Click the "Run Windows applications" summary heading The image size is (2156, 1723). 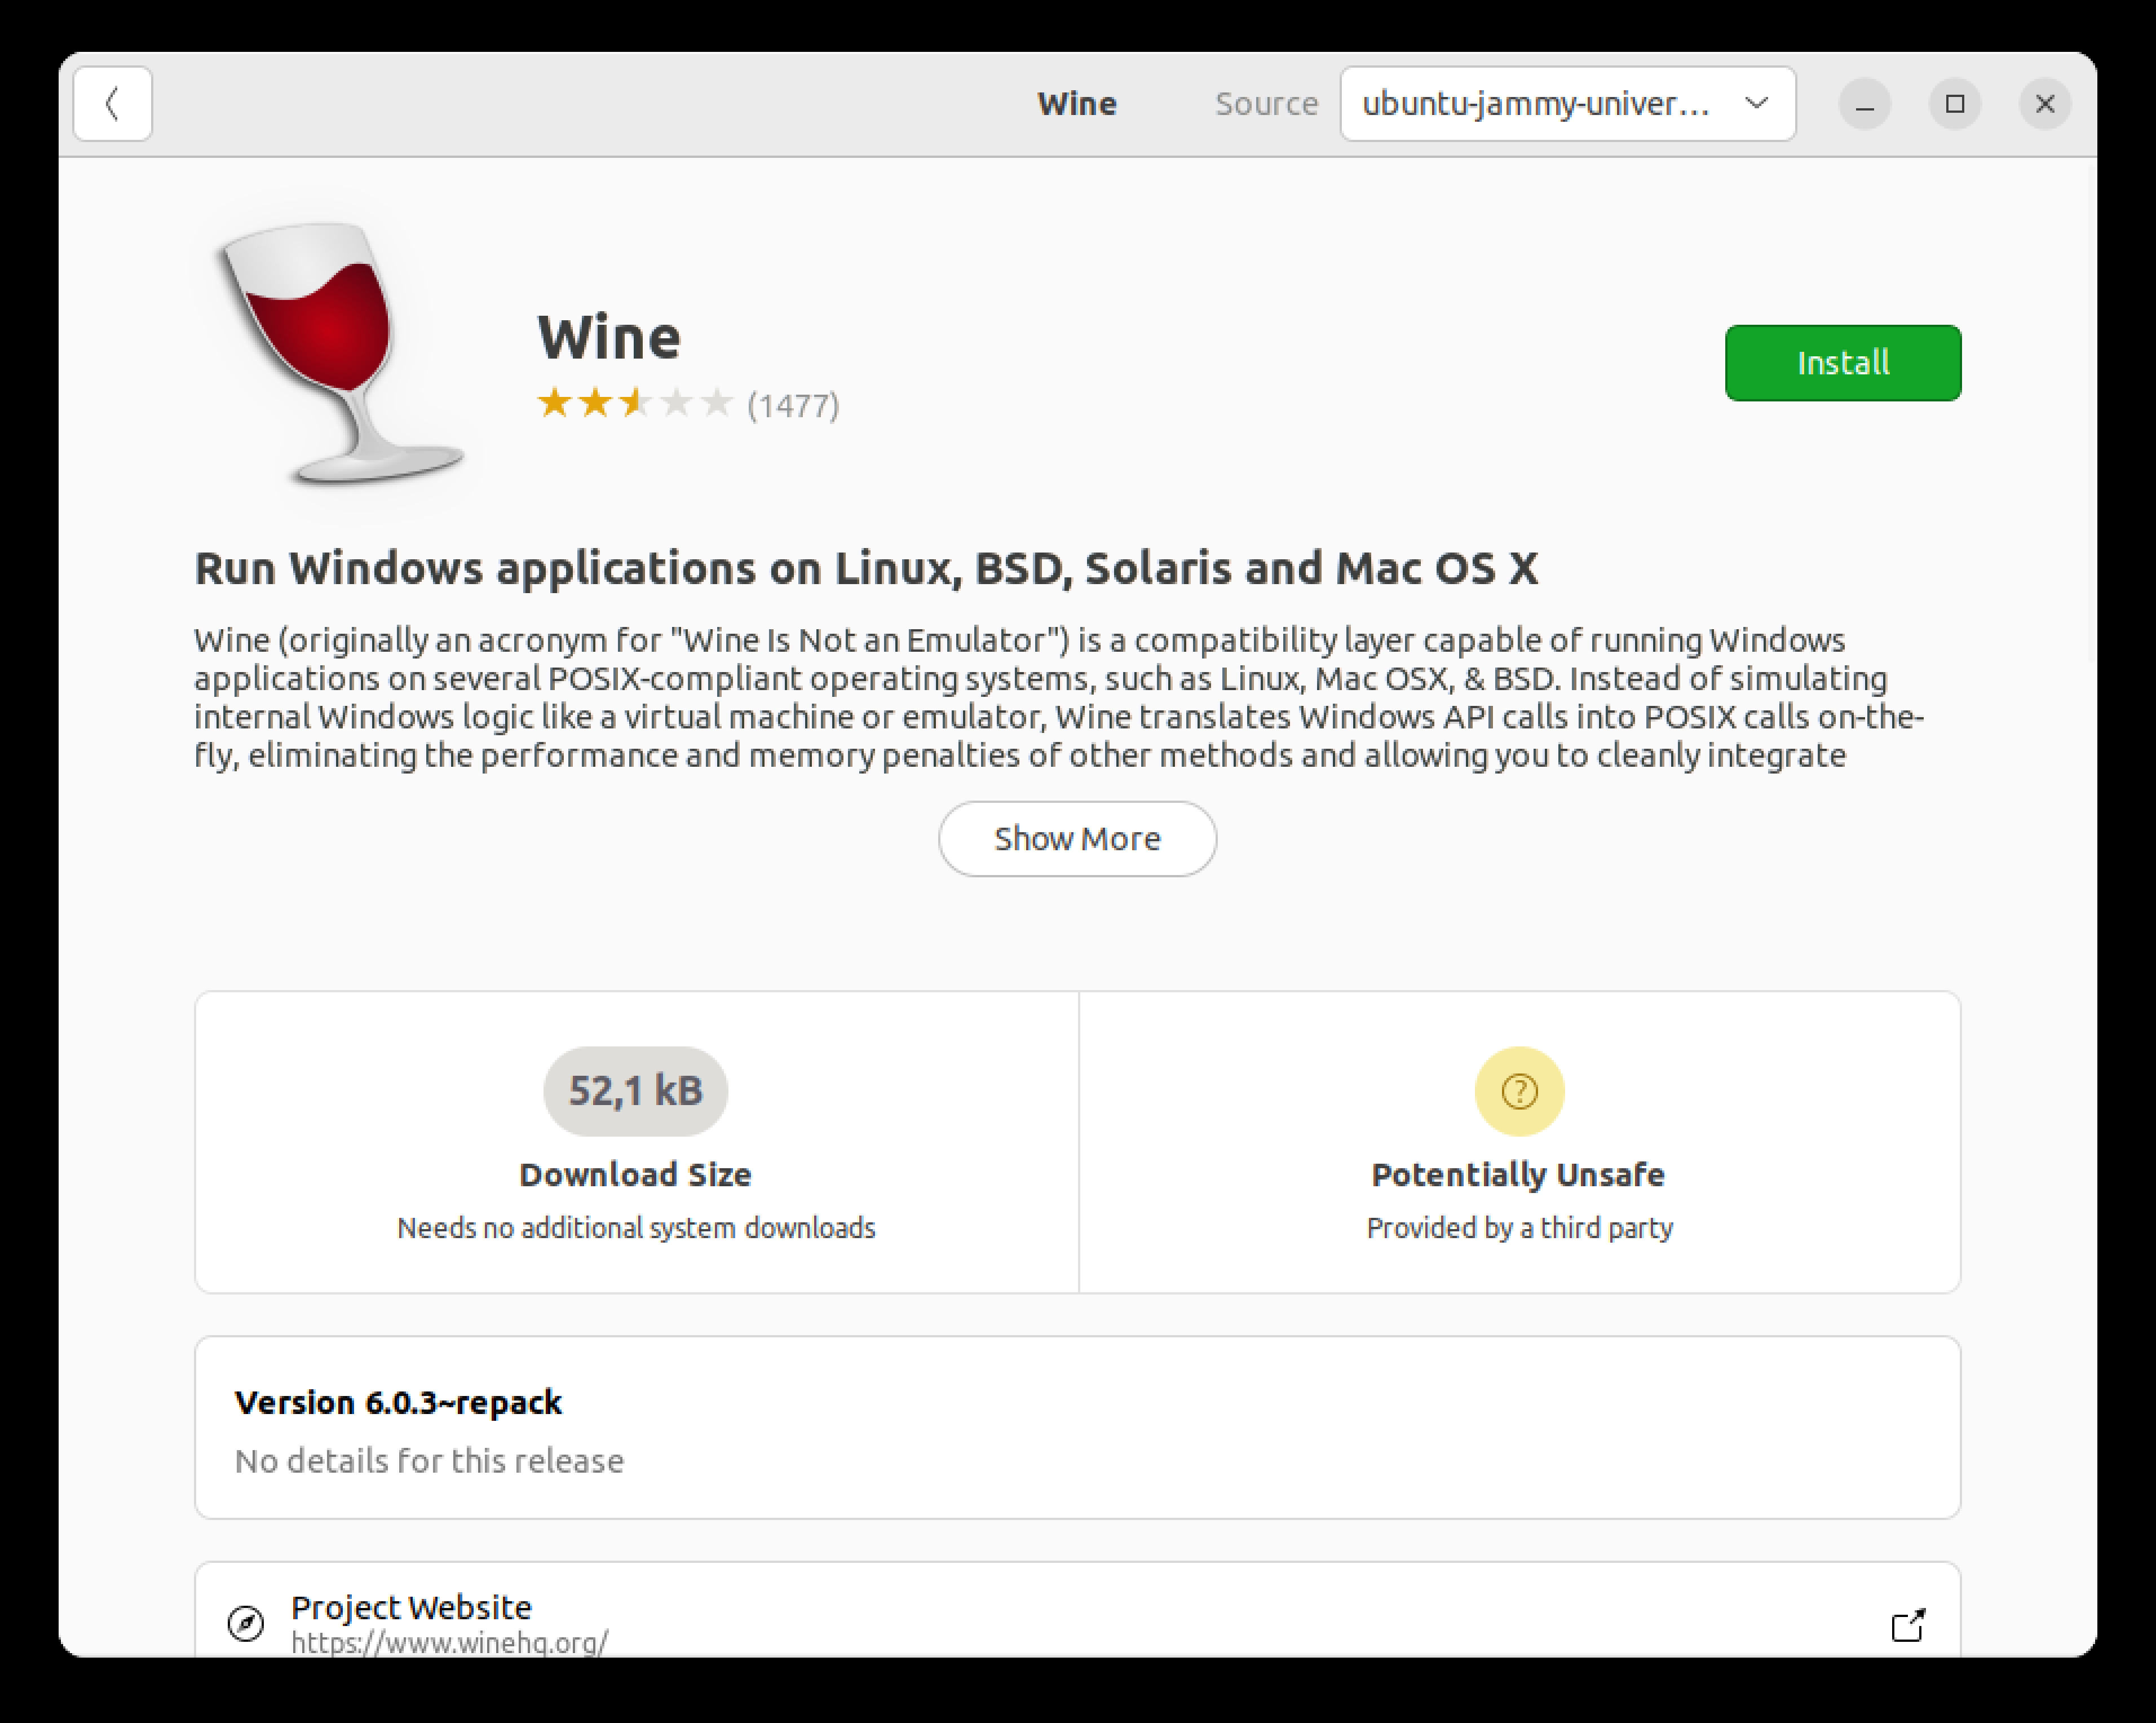coord(866,568)
